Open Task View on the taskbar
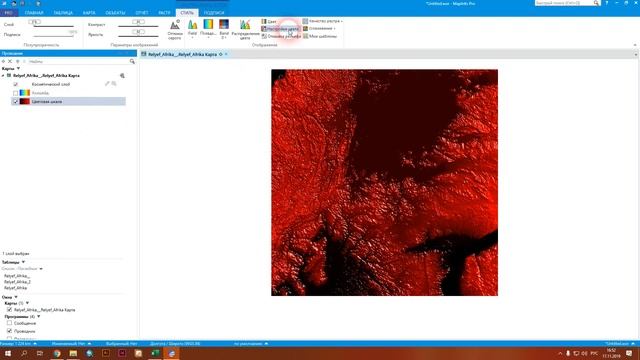Image resolution: width=640 pixels, height=360 pixels. pyautogui.click(x=40, y=353)
